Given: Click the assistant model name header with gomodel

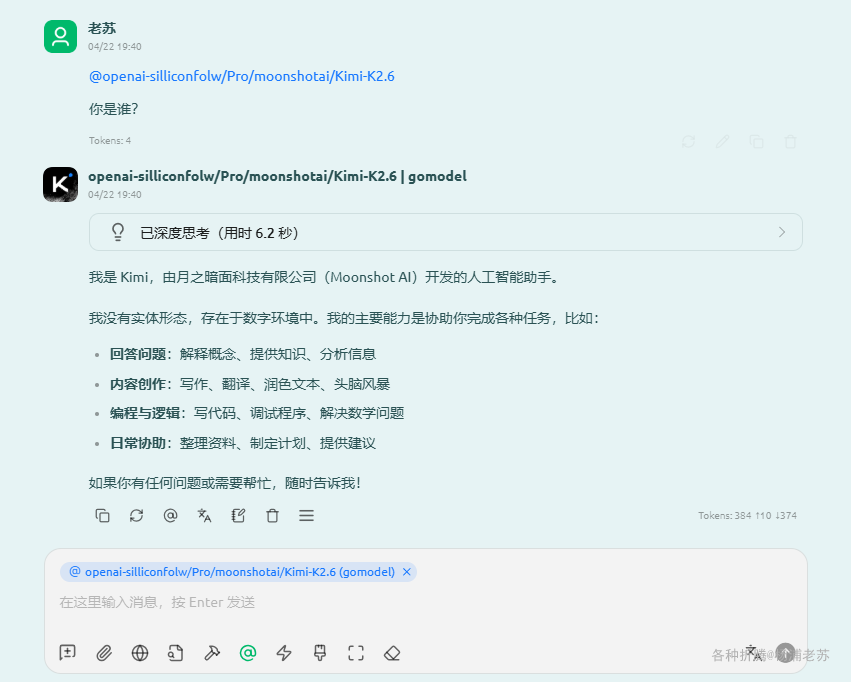Looking at the screenshot, I should 277,176.
